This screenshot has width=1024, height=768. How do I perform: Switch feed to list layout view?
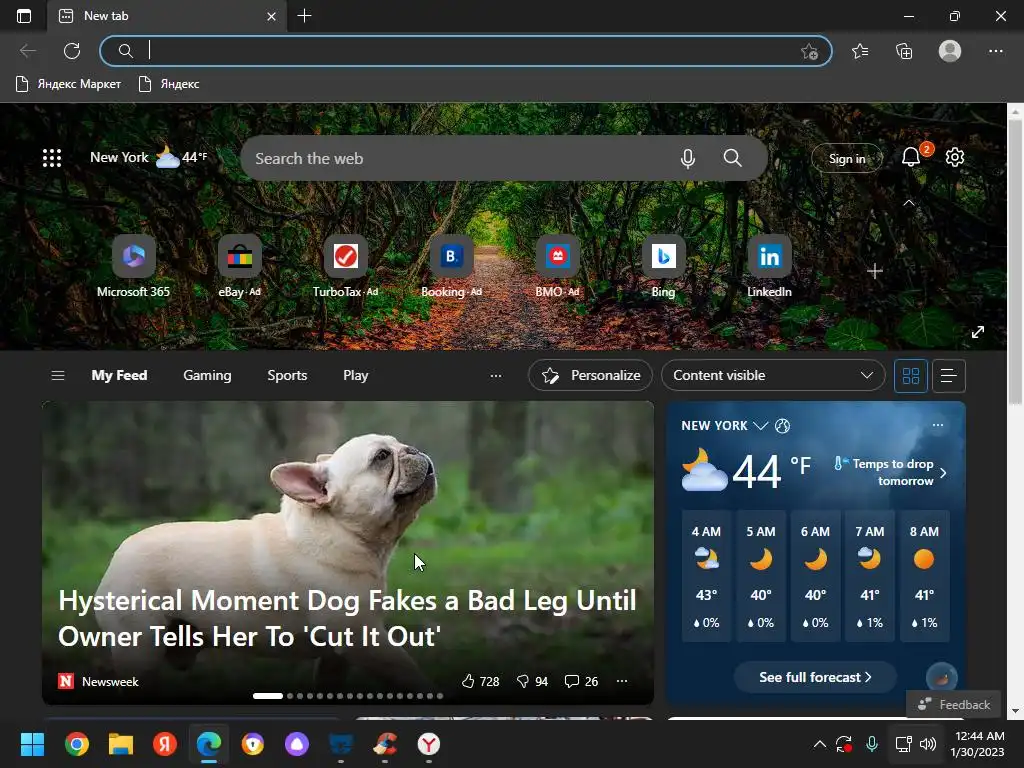coord(949,376)
